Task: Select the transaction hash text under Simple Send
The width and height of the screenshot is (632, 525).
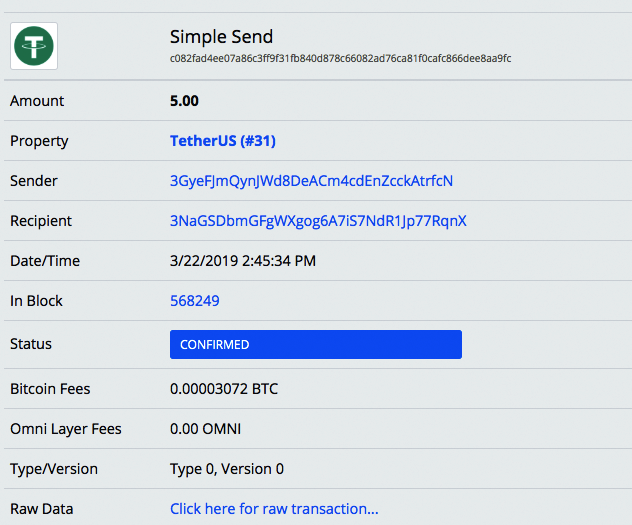Action: coord(340,59)
